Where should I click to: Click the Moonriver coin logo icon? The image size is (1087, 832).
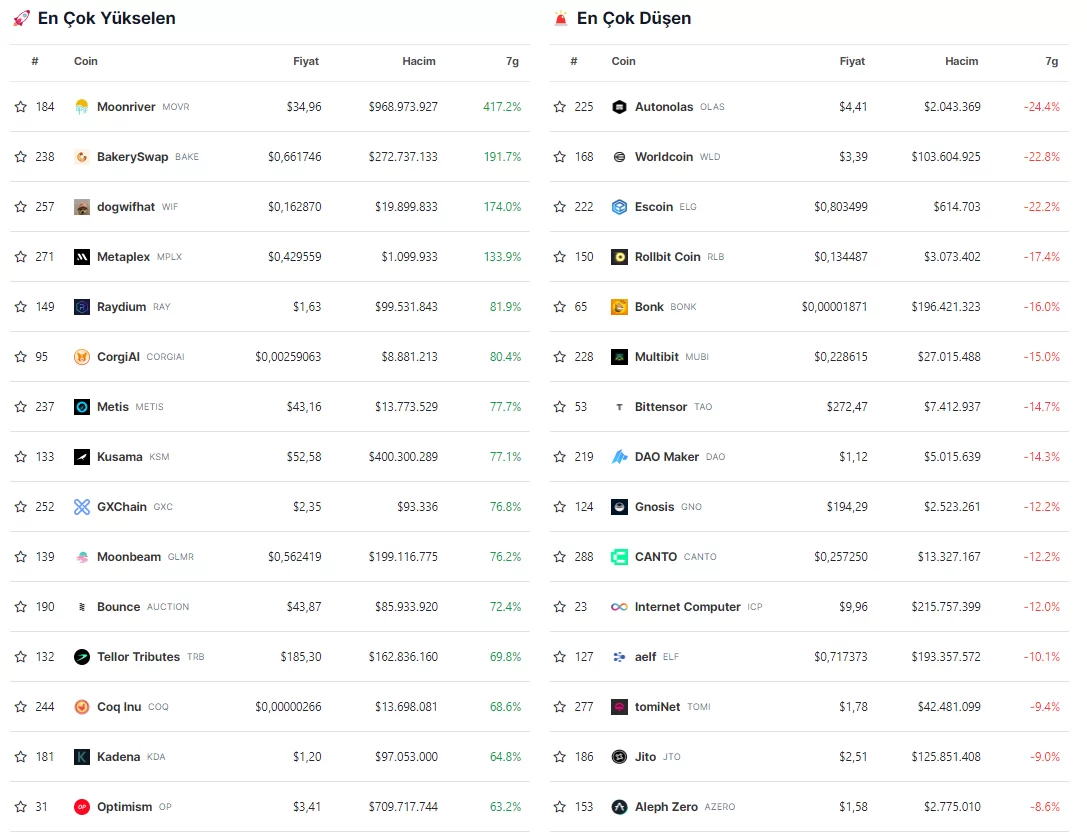[x=82, y=107]
